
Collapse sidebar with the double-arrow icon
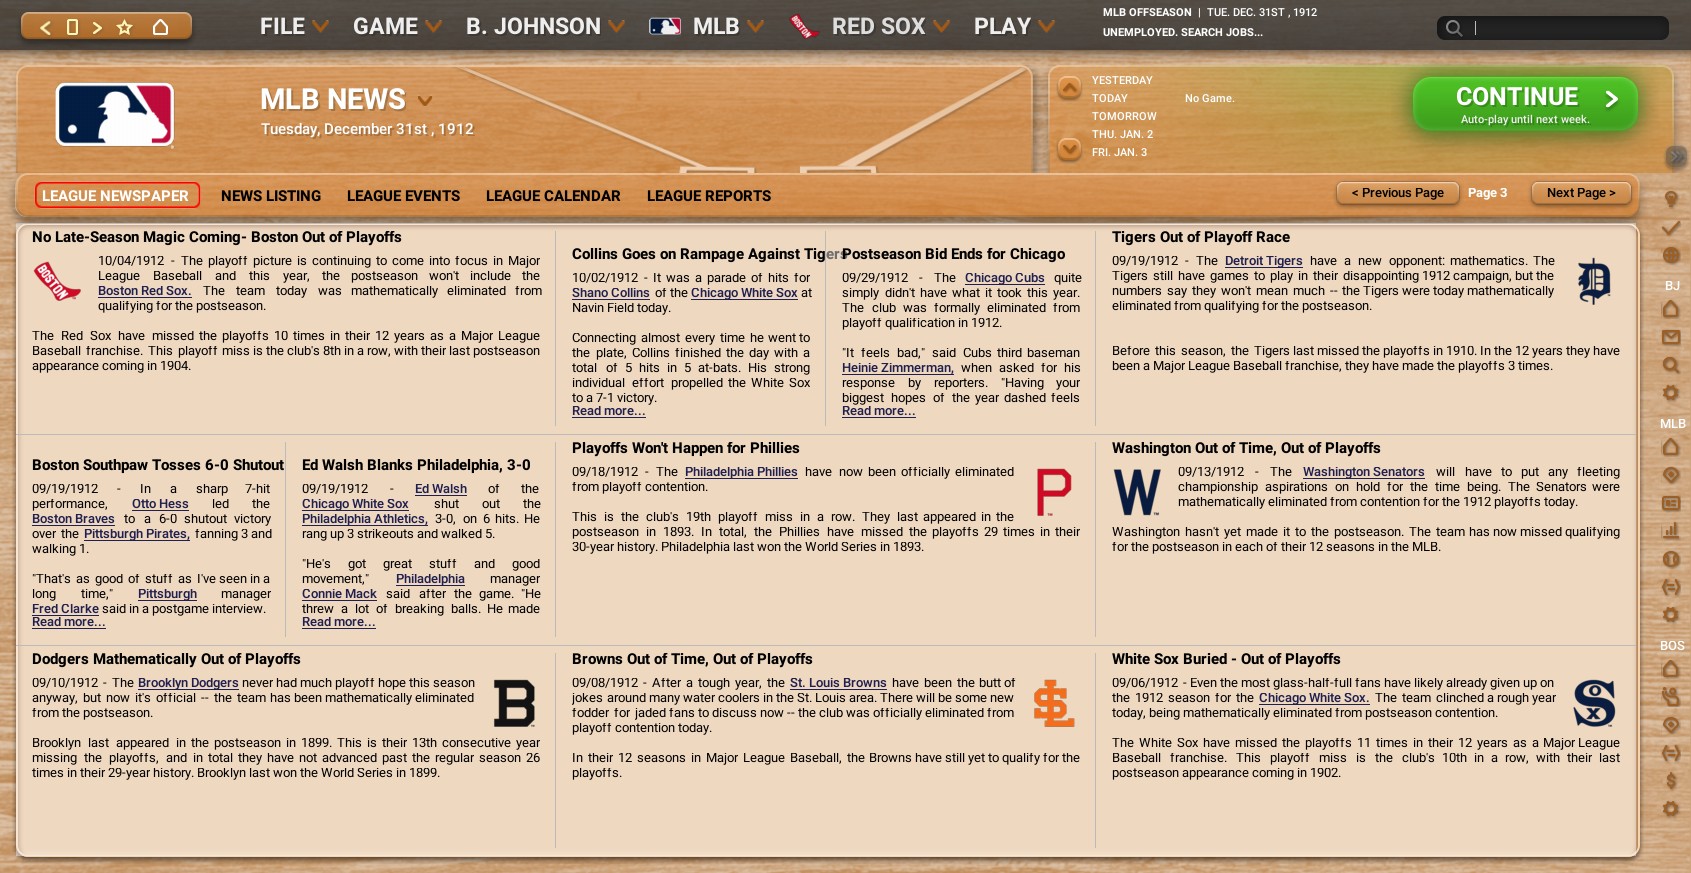coord(1677,156)
